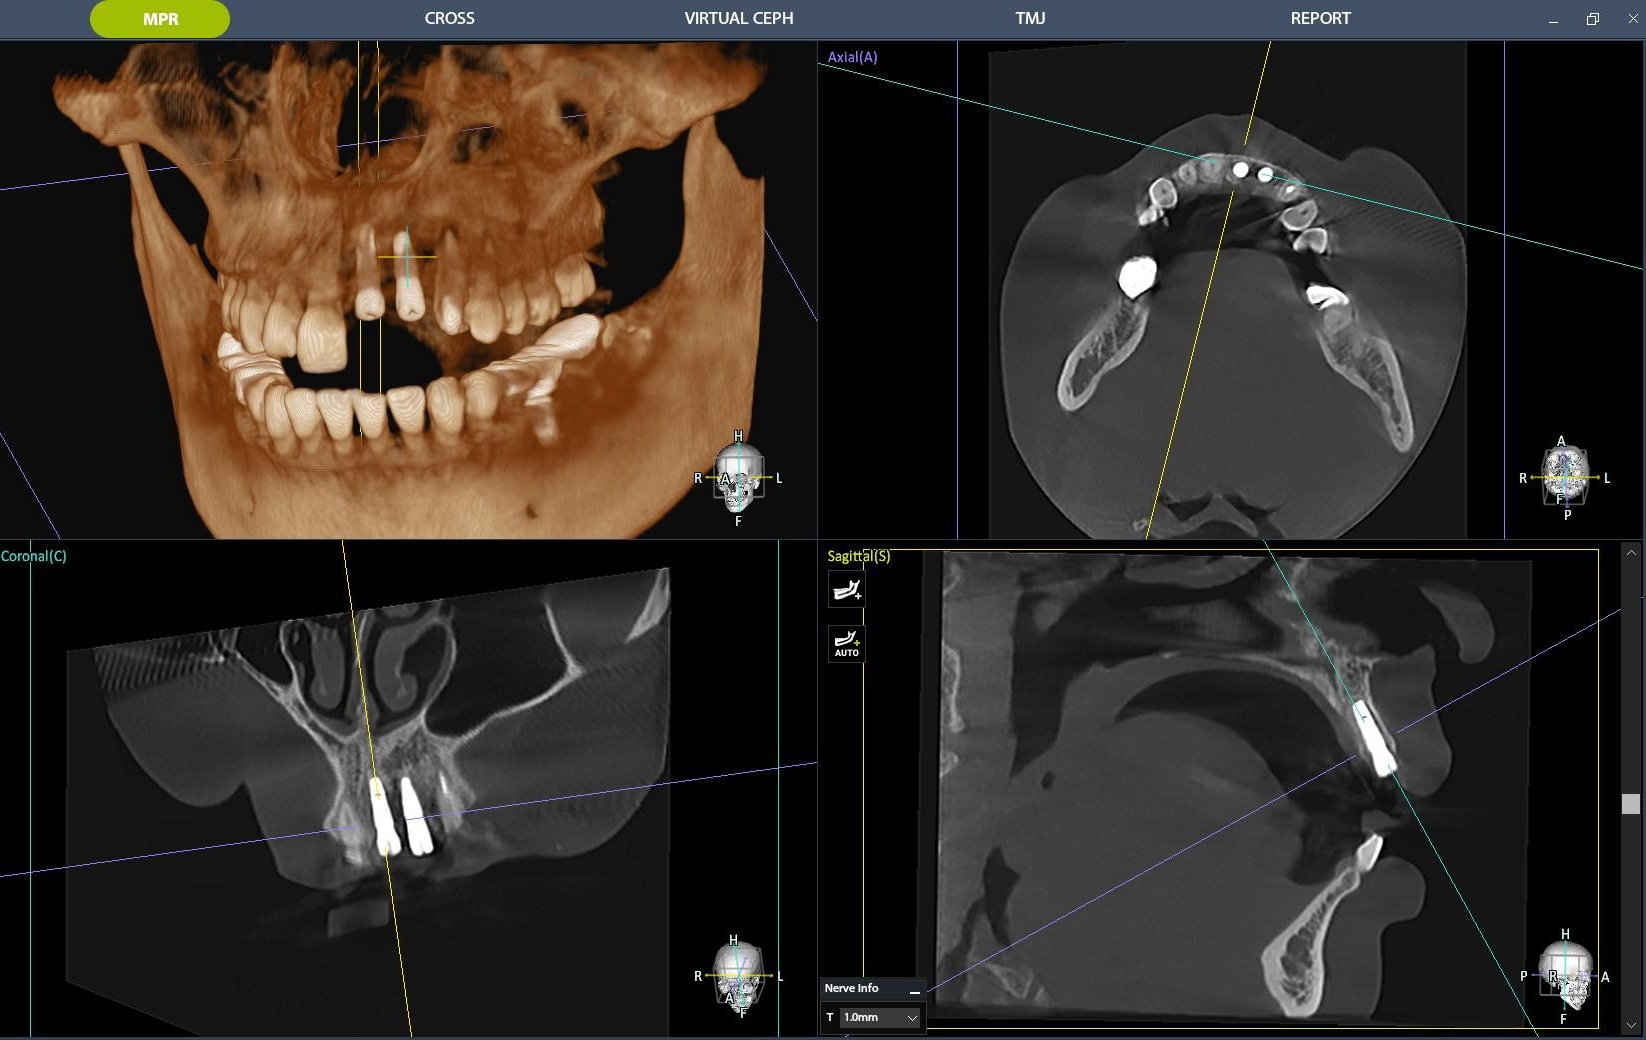Viewport: 1646px width, 1040px height.
Task: Close the application window
Action: pyautogui.click(x=1632, y=19)
